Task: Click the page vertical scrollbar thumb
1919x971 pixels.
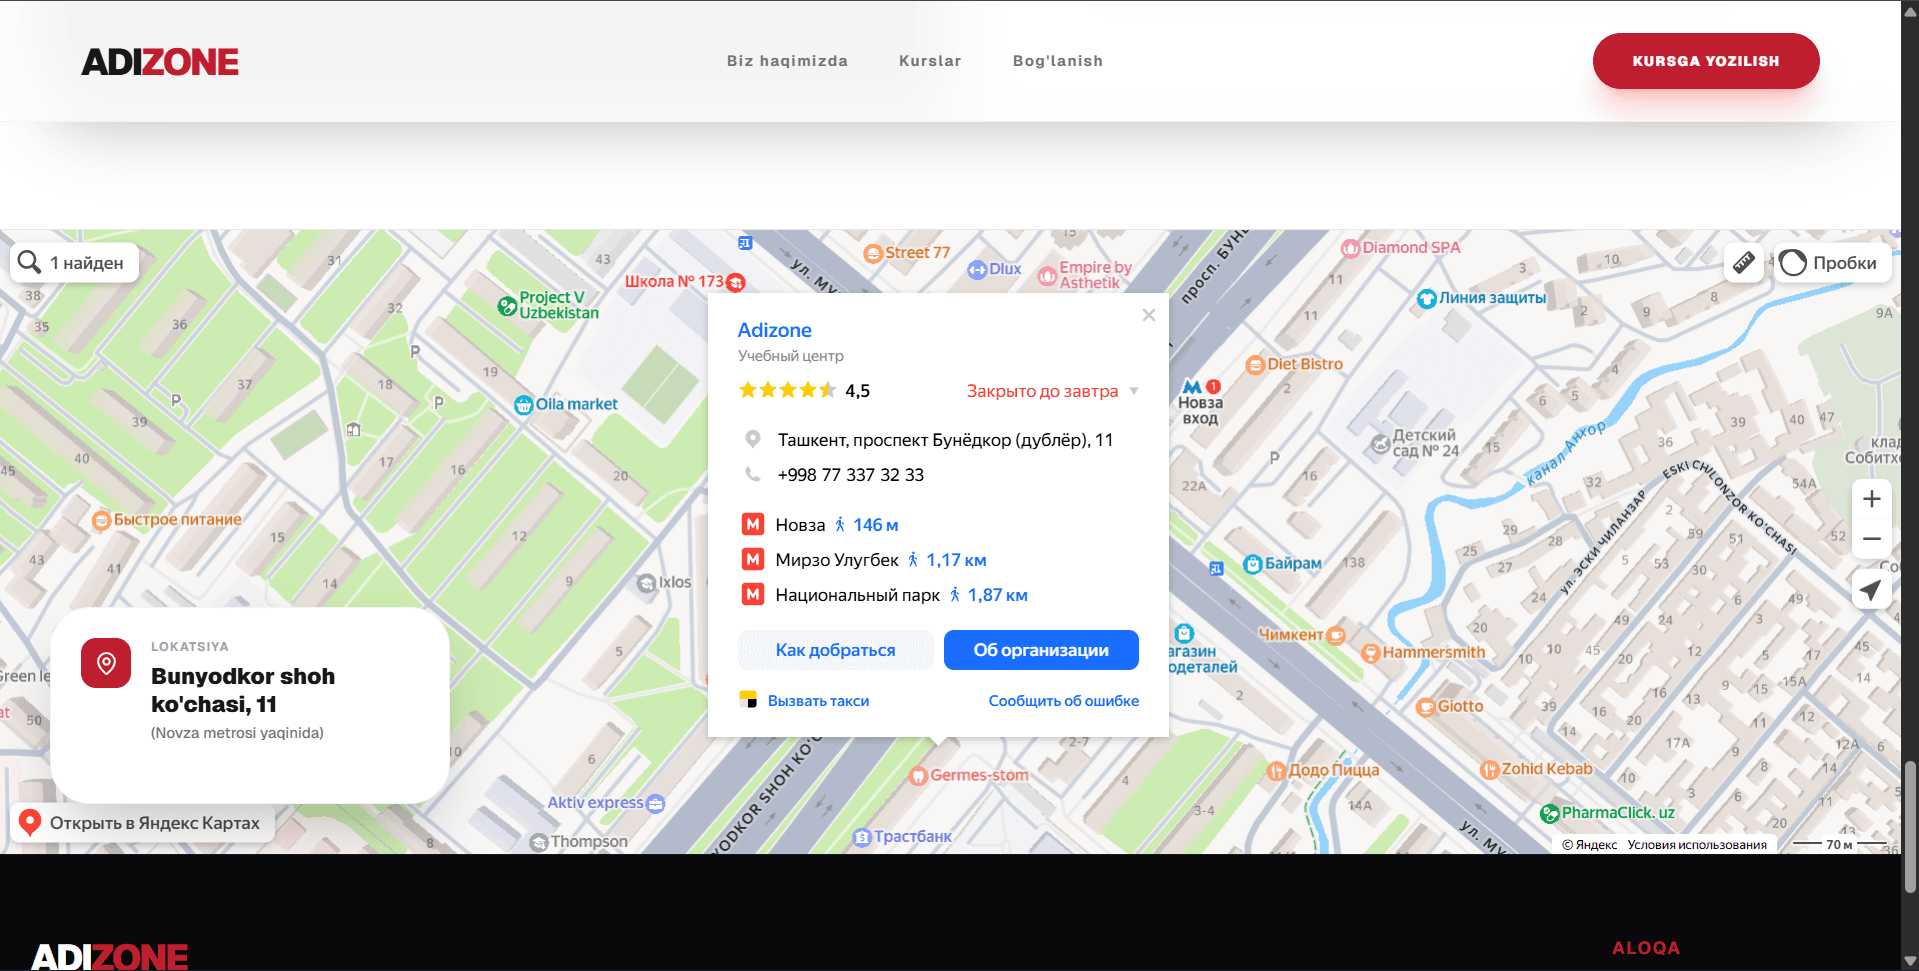Action: (x=1910, y=827)
